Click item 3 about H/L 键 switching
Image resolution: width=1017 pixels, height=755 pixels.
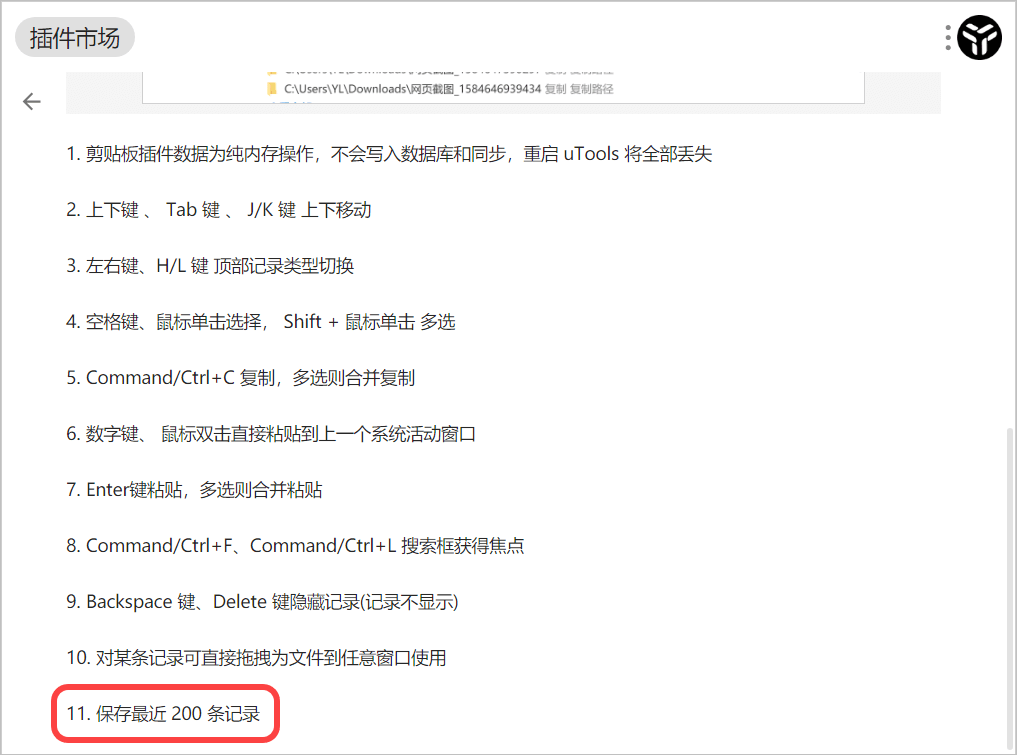click(x=210, y=265)
